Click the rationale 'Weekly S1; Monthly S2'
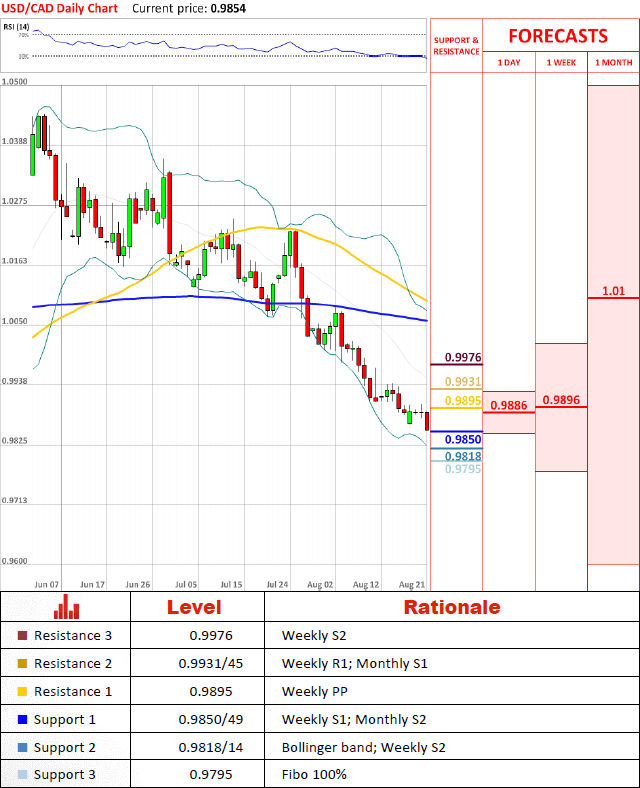This screenshot has height=788, width=640. (x=354, y=720)
